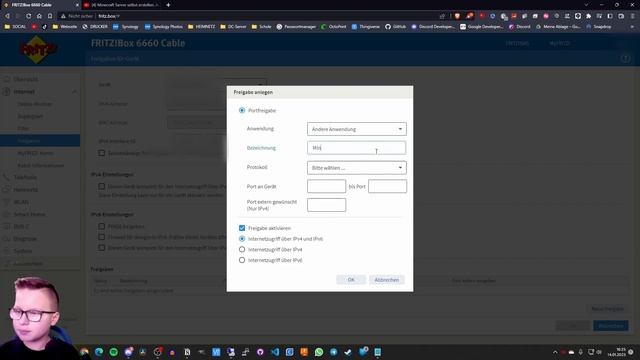
Task: Open the OctoPrint bookmark
Action: [333, 27]
